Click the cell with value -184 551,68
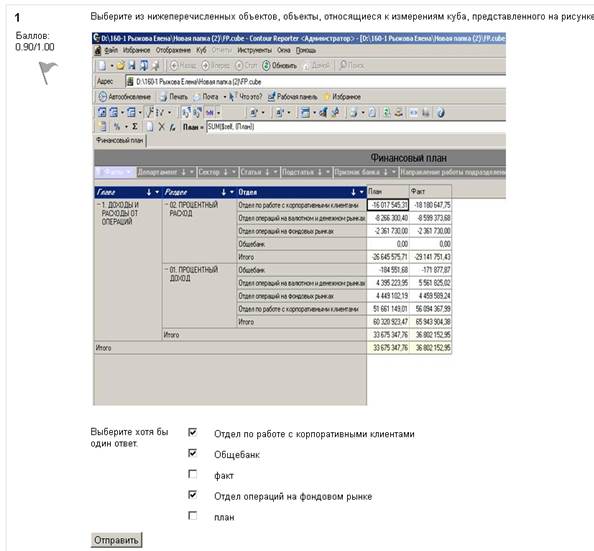 388,270
